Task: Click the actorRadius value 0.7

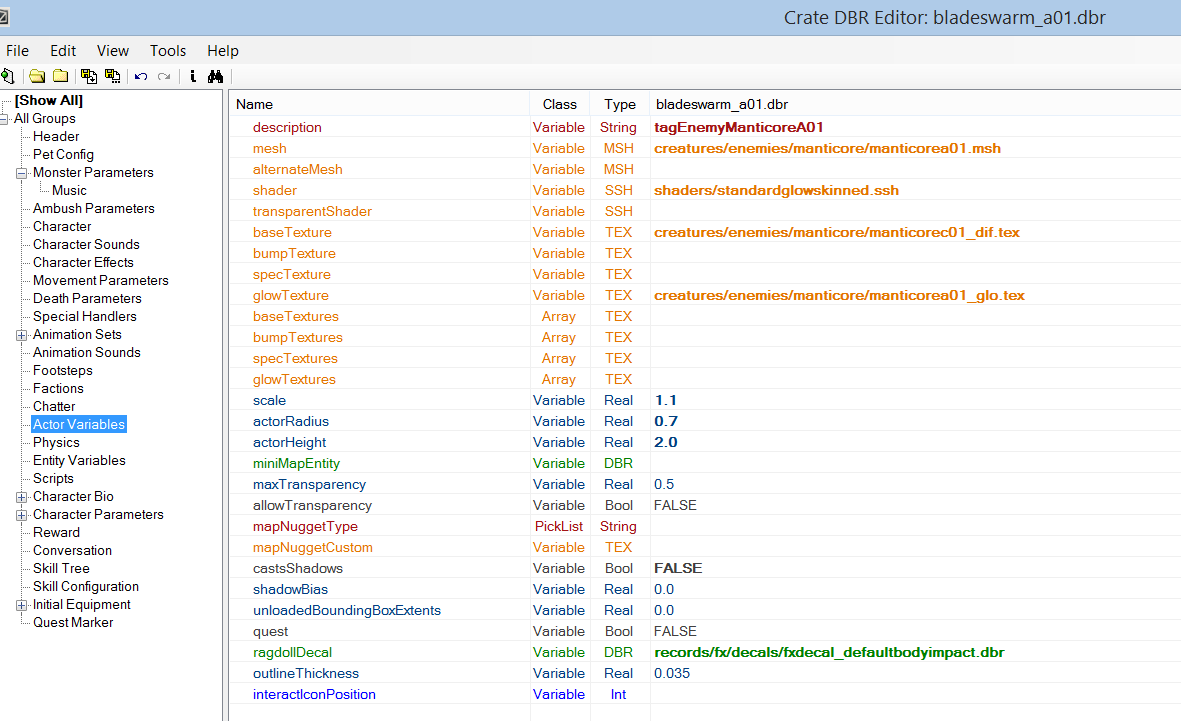Action: point(665,422)
